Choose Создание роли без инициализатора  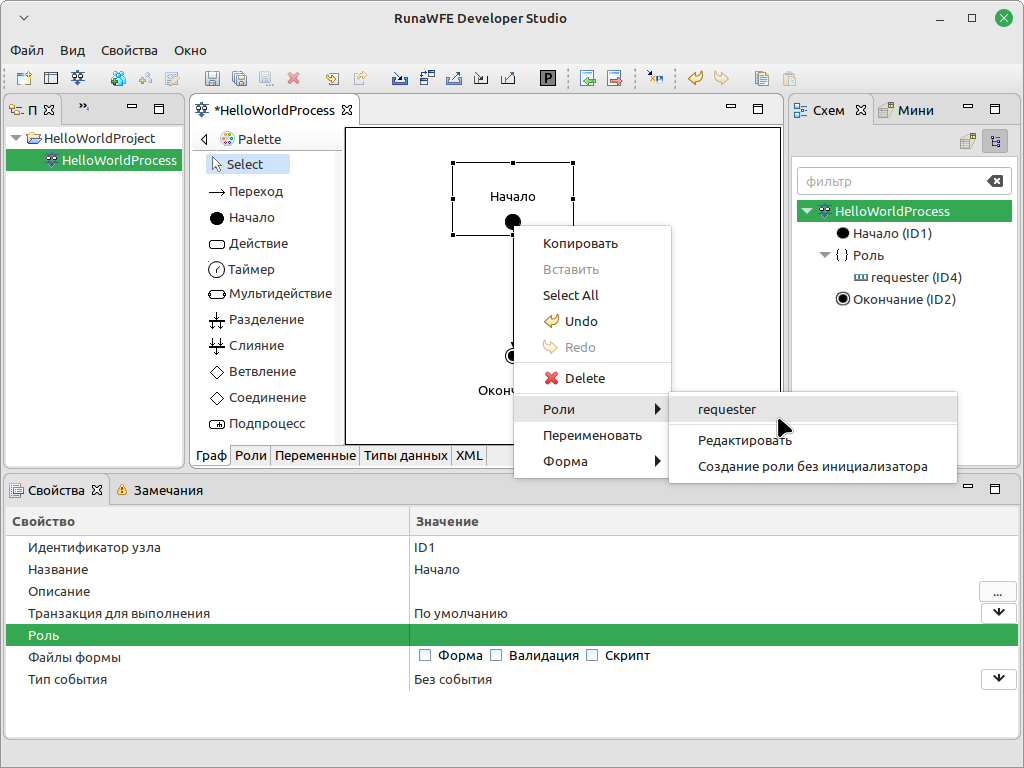click(x=812, y=467)
